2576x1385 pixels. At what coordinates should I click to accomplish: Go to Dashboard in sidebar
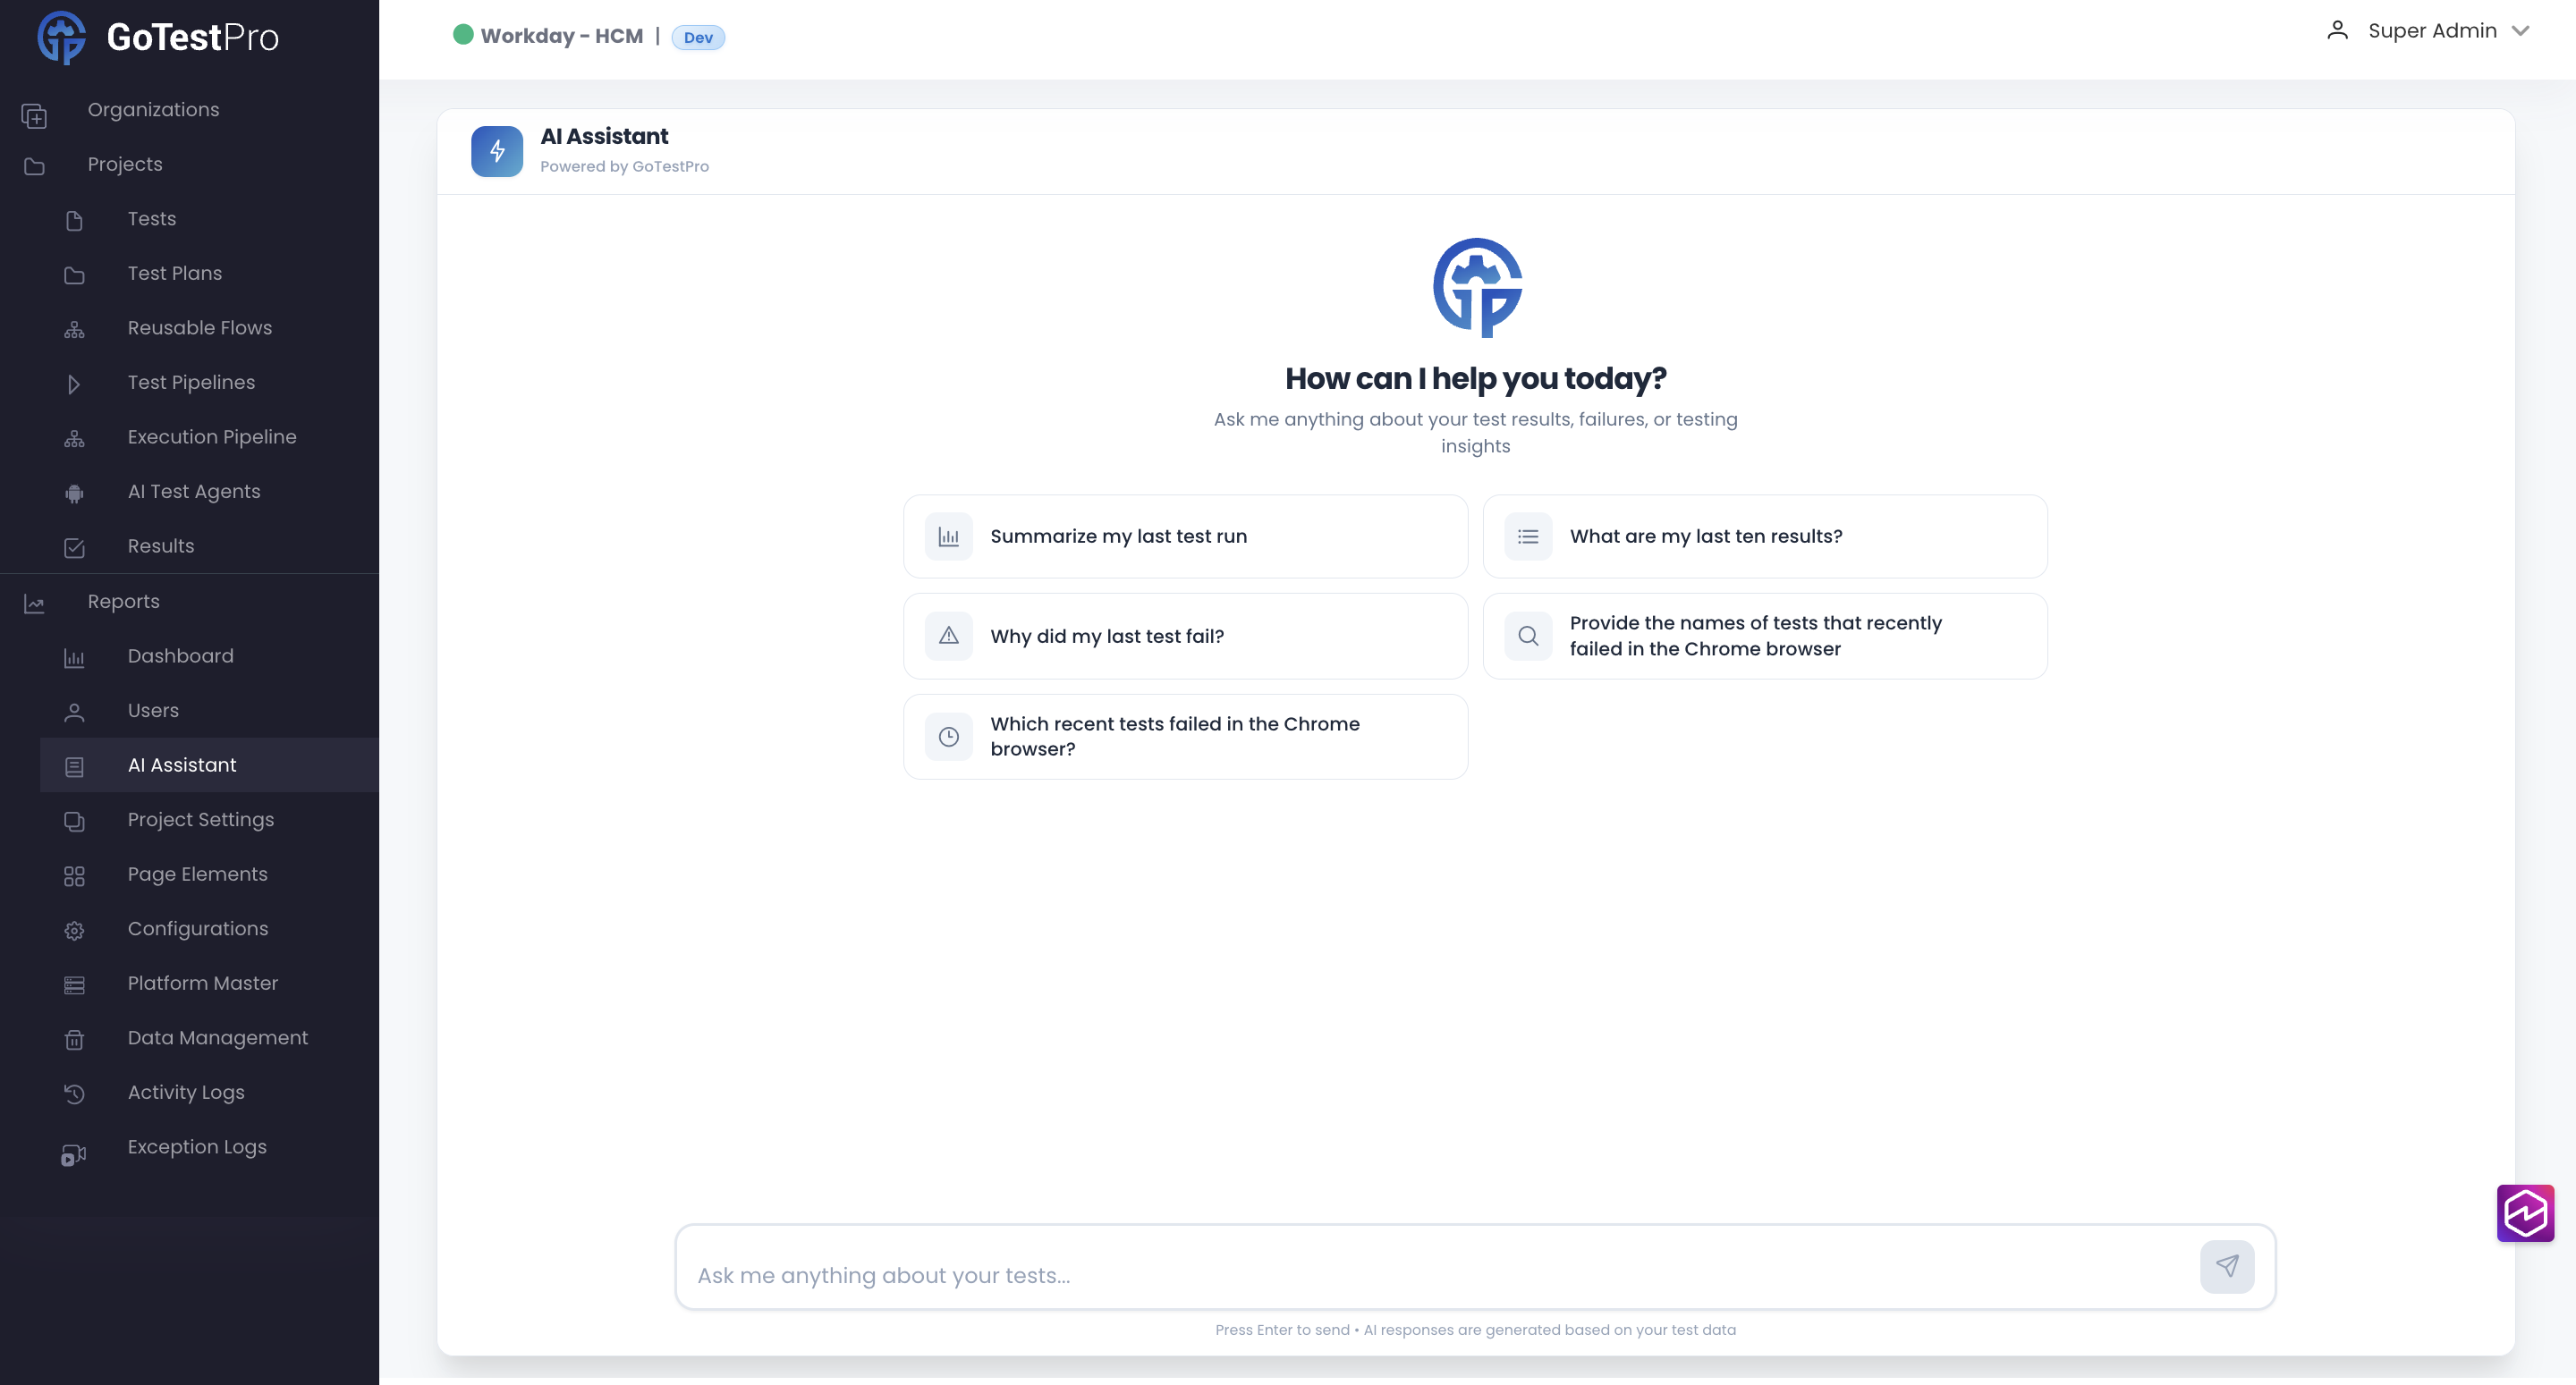tap(180, 656)
